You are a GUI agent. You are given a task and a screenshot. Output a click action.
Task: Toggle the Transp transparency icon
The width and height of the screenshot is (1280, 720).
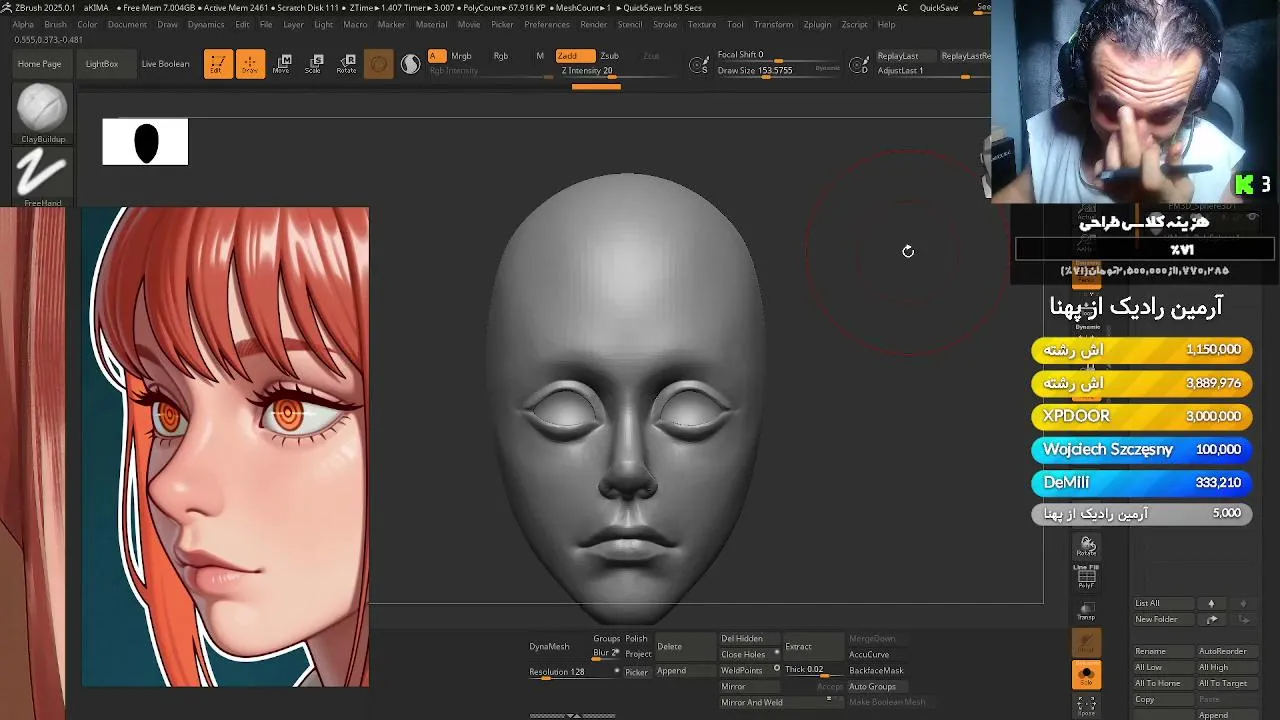1086,611
